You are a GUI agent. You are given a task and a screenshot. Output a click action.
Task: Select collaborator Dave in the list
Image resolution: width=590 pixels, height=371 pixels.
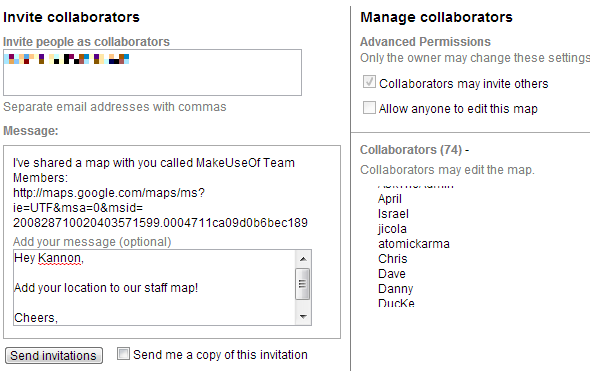[x=392, y=274]
